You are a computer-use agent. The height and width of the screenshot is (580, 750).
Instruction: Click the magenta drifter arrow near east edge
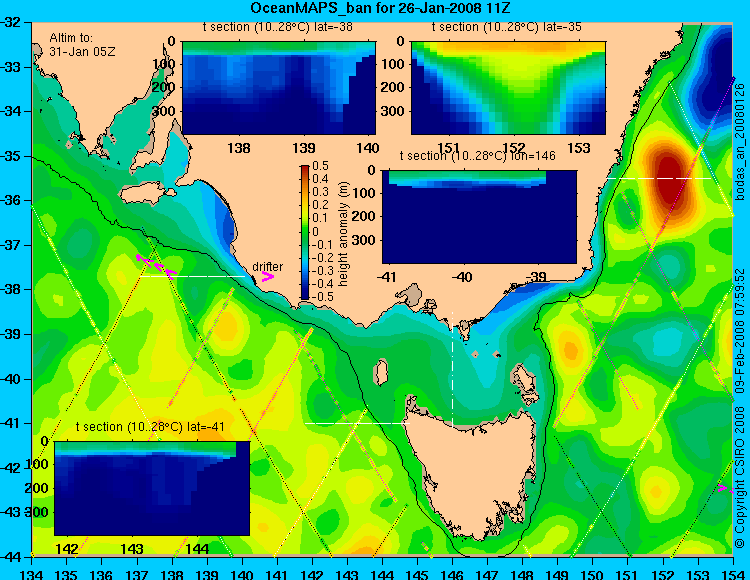tap(725, 488)
